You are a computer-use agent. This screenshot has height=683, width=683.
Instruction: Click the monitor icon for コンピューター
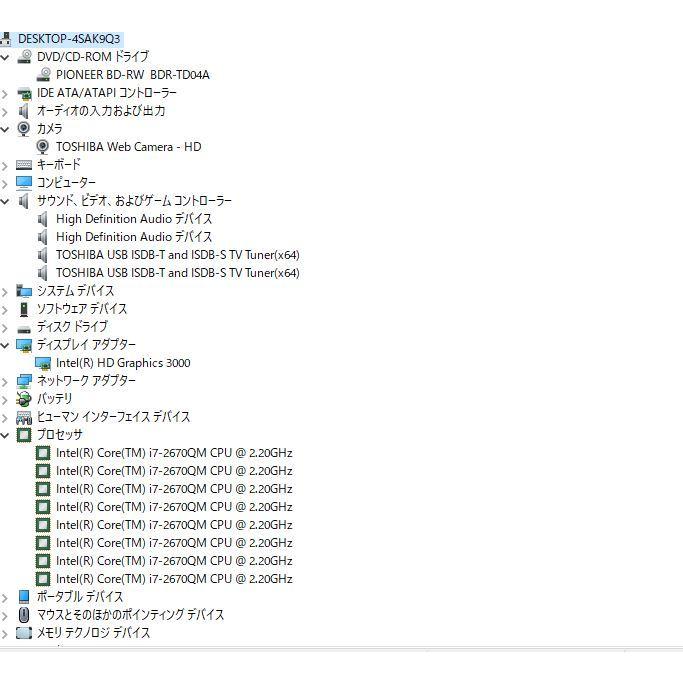pos(24,183)
